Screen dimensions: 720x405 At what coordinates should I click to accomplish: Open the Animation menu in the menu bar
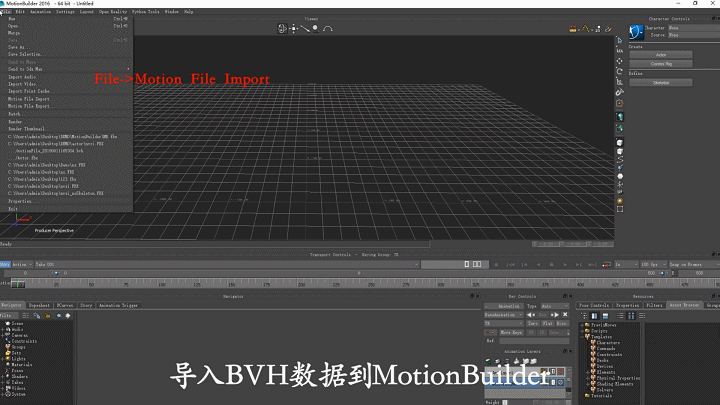point(40,11)
